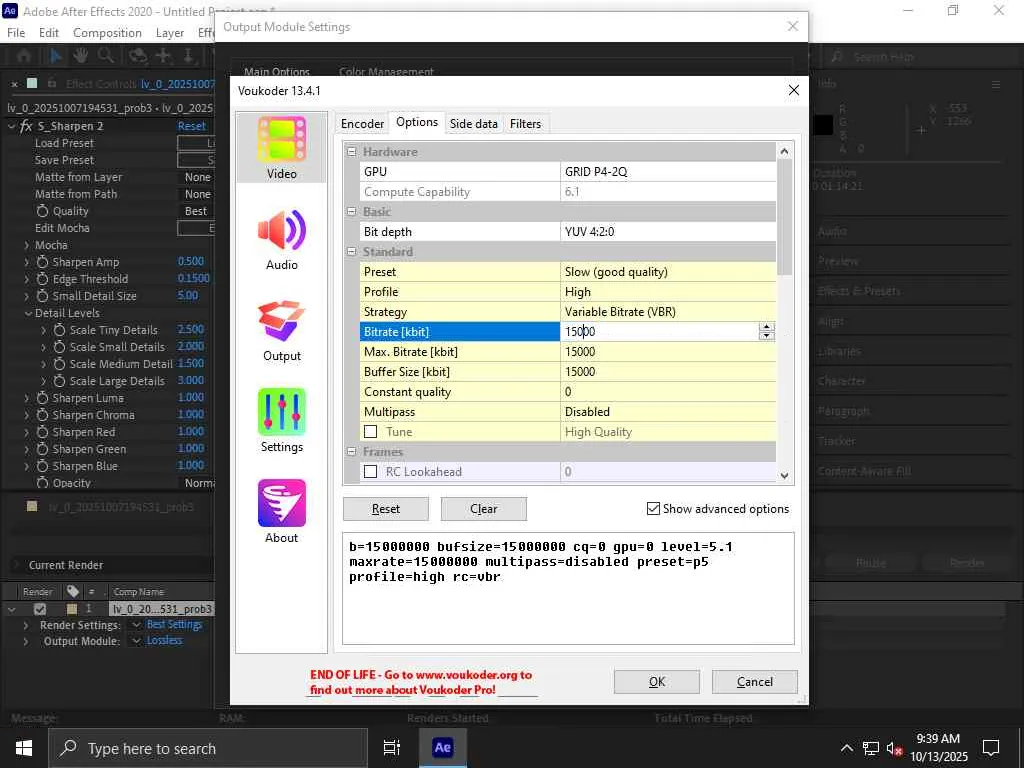This screenshot has height=768, width=1024.
Task: Click the muted volume tray icon
Action: [895, 748]
